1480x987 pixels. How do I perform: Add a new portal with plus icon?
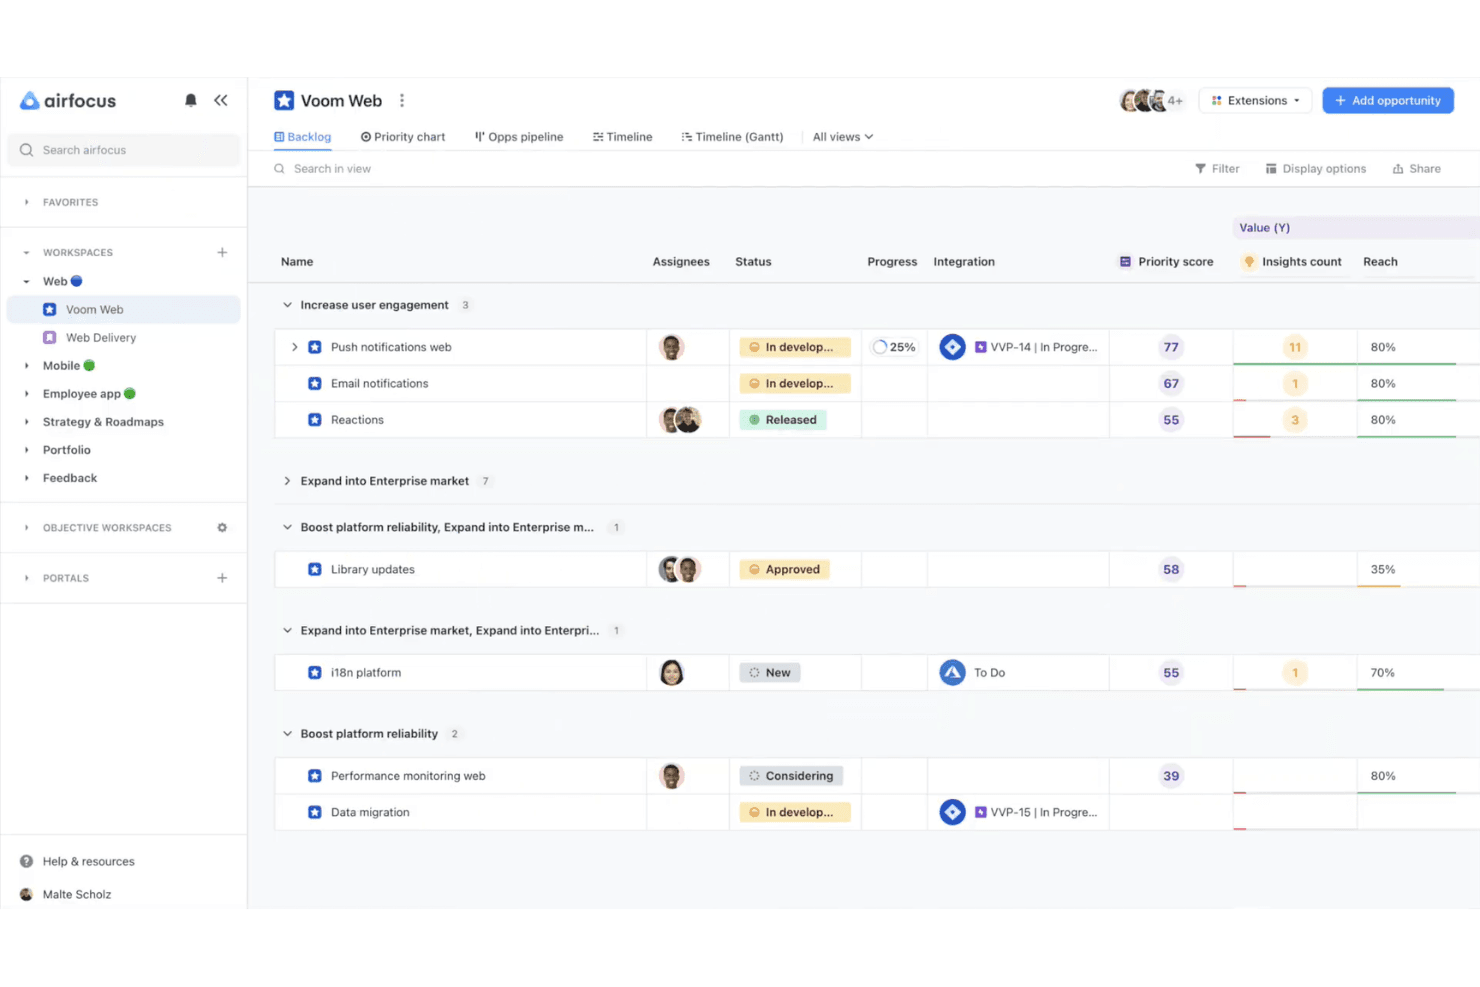[222, 578]
